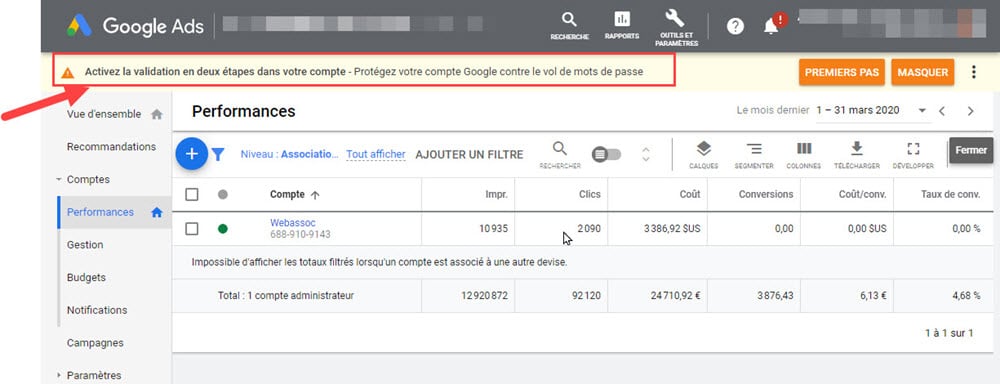Open the date range dropdown arrow

click(x=922, y=111)
